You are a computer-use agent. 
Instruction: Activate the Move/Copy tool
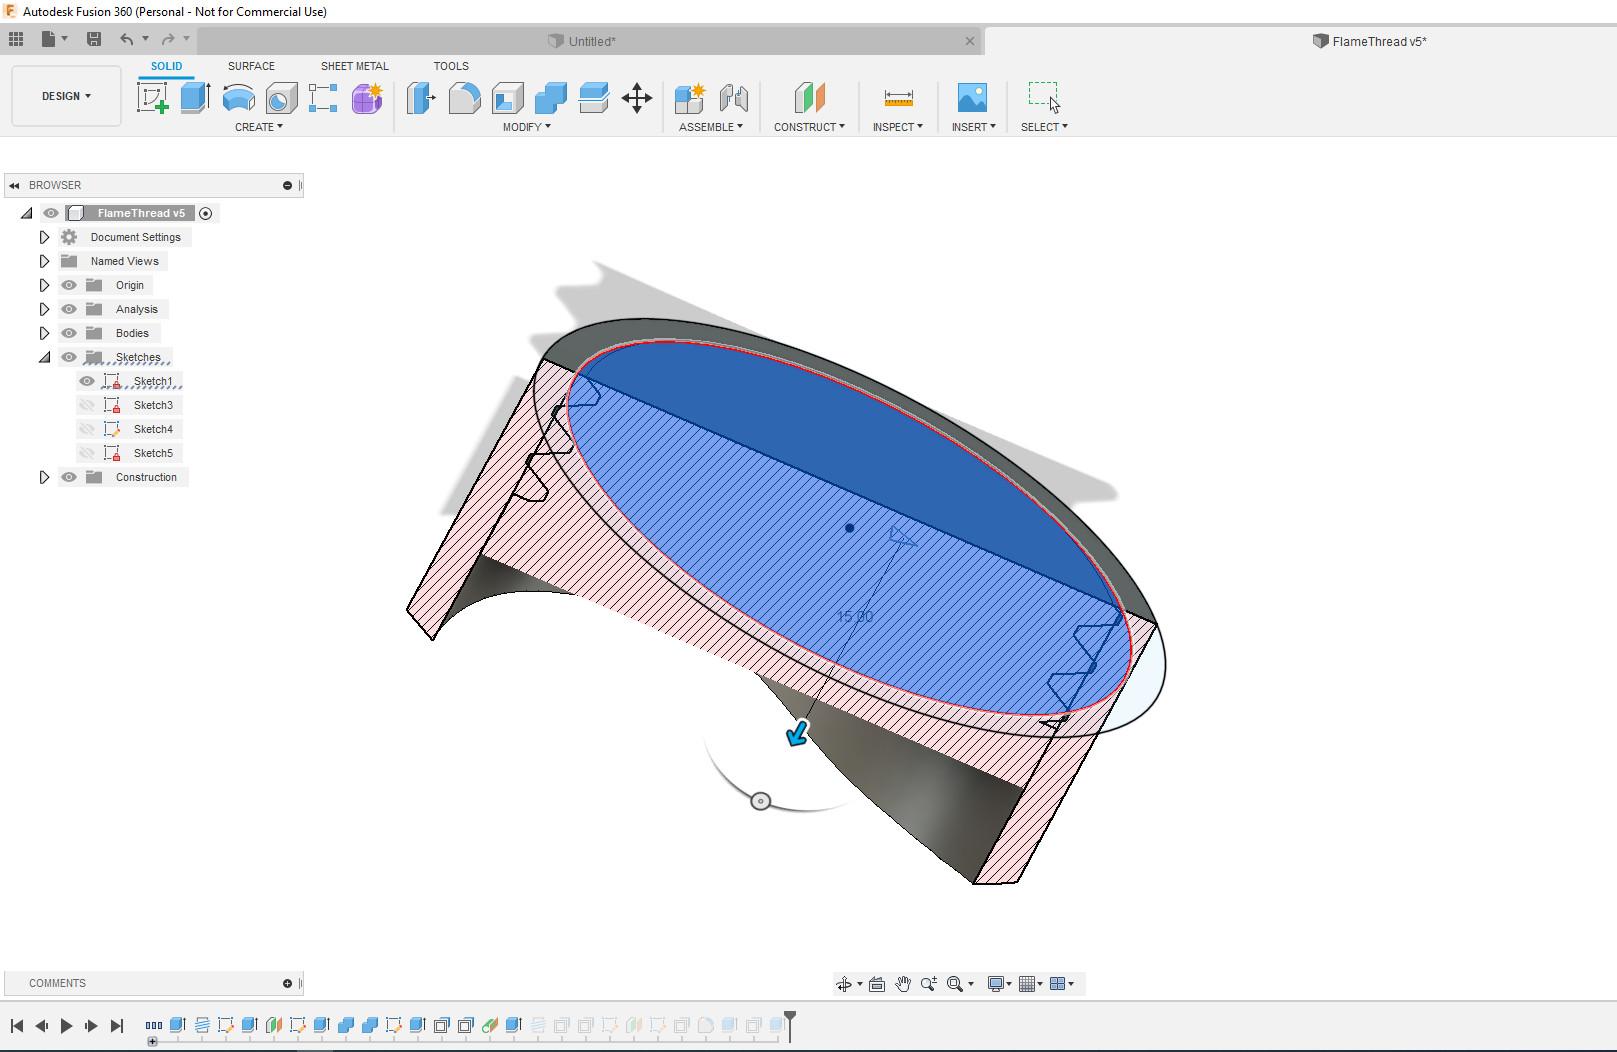[637, 98]
